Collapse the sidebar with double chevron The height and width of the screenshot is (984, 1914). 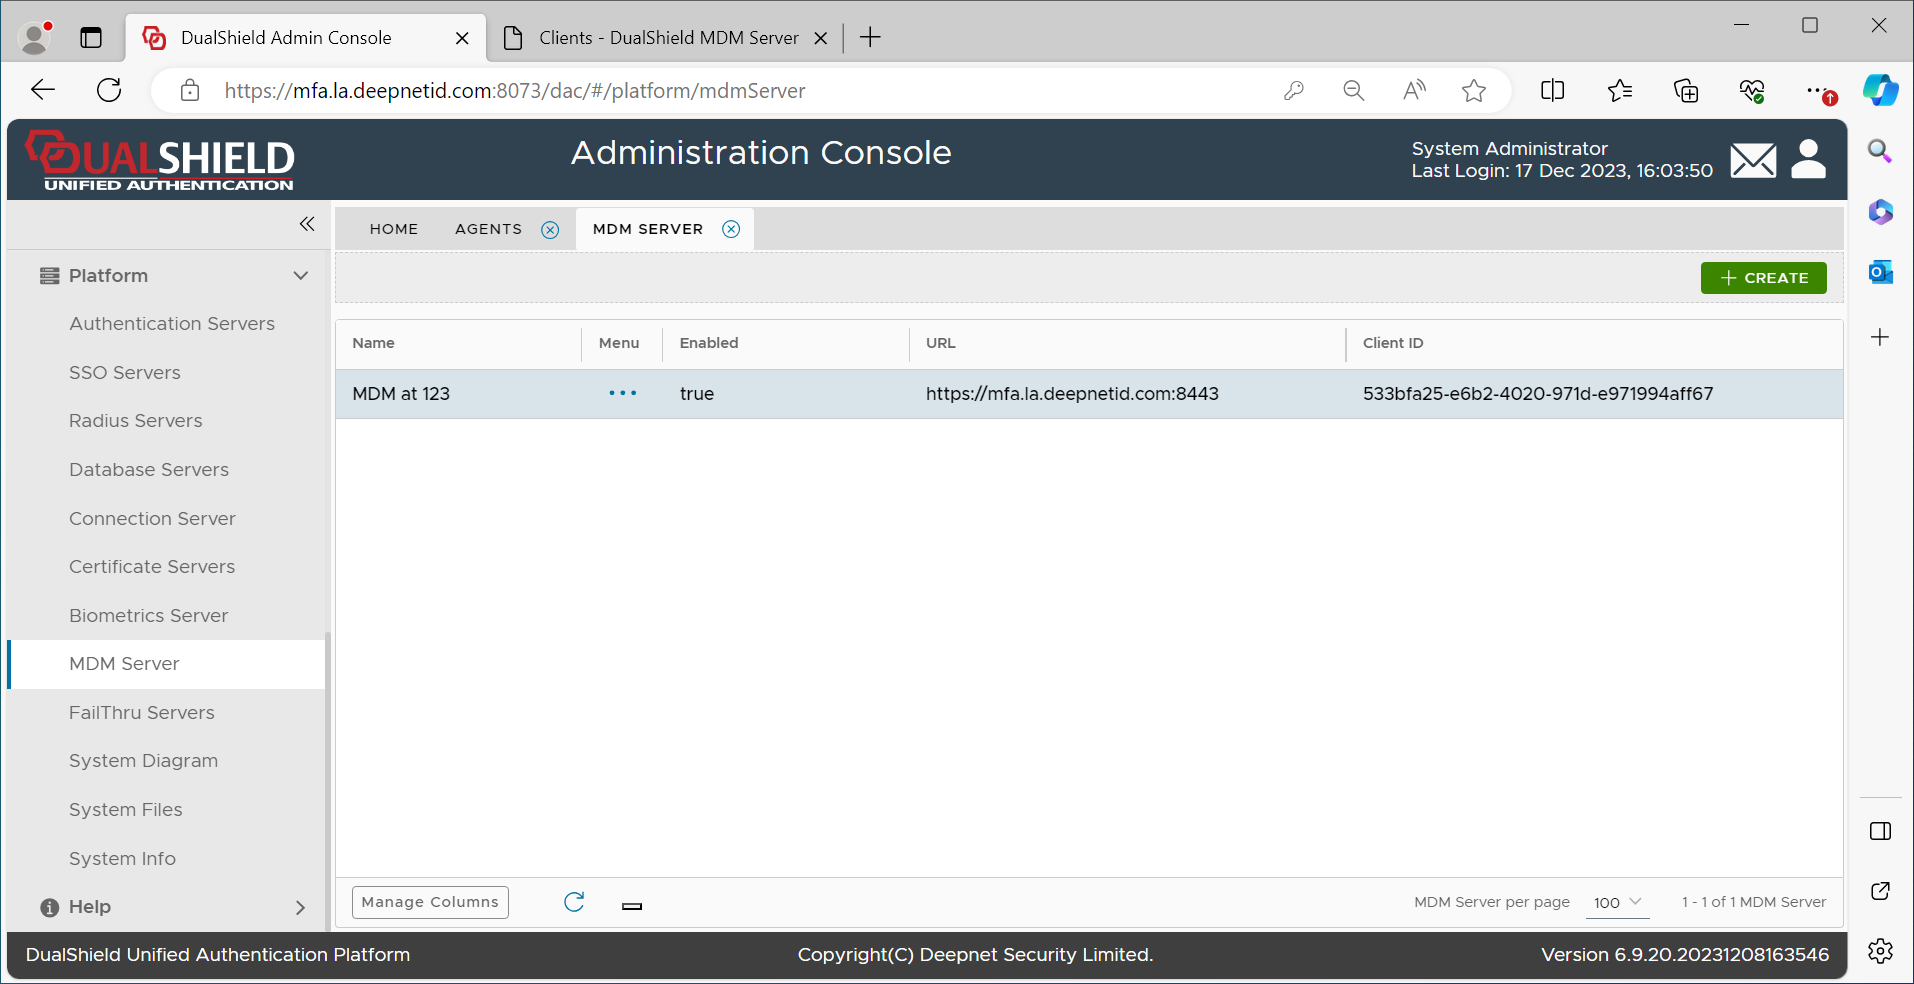tap(307, 224)
